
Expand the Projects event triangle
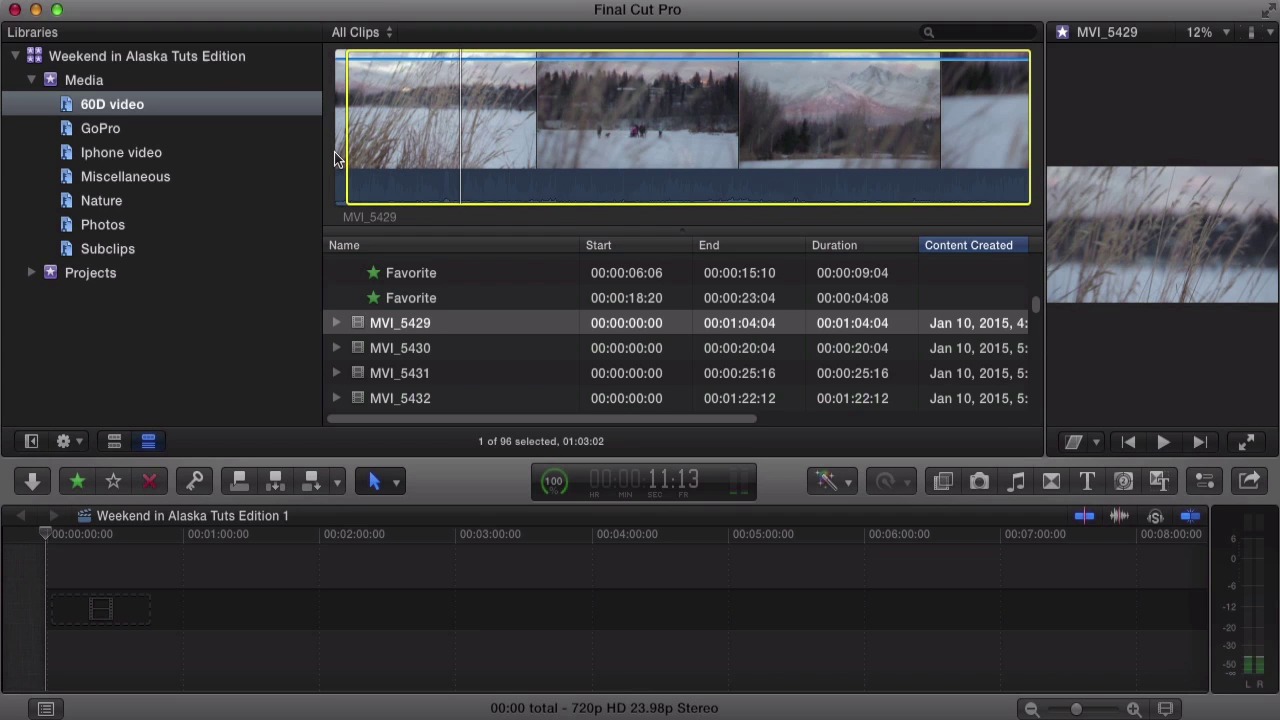point(32,272)
